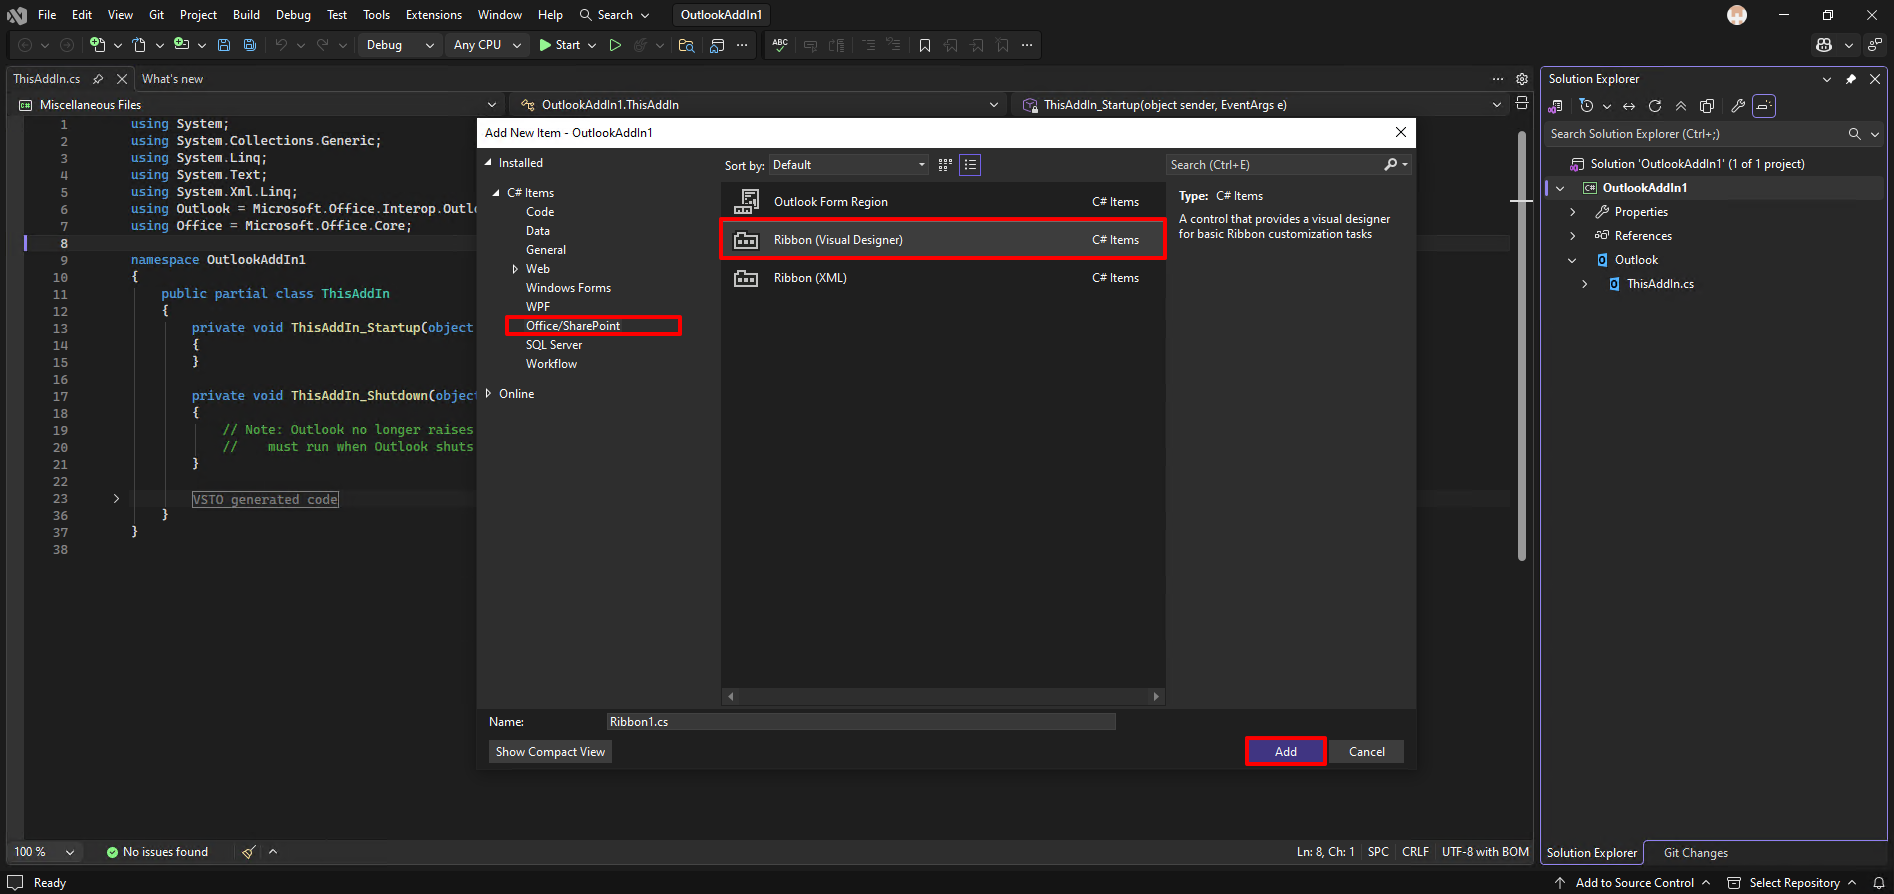
Task: Click the Find in Files folder icon
Action: coord(686,45)
